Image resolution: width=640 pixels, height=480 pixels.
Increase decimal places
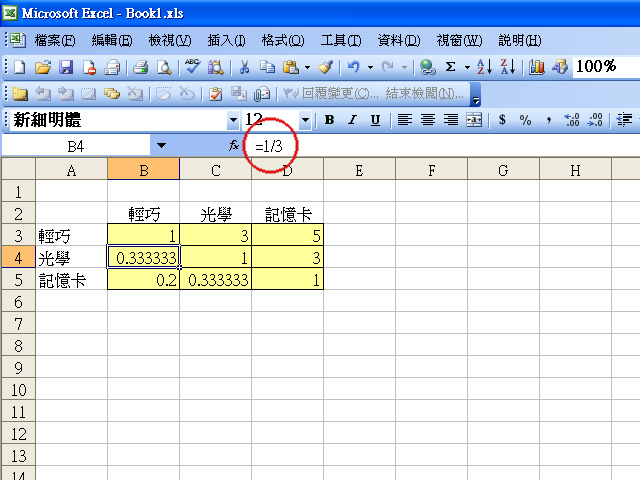(x=572, y=120)
